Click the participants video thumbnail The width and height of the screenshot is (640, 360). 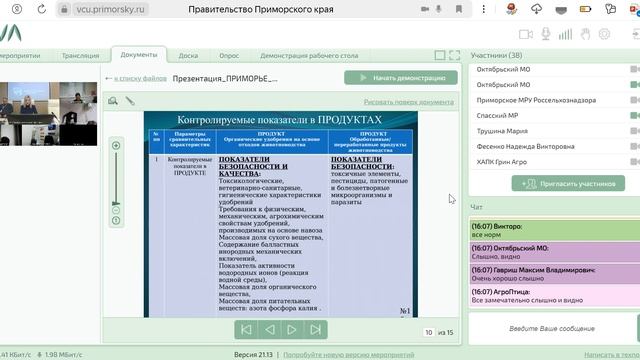[49, 114]
